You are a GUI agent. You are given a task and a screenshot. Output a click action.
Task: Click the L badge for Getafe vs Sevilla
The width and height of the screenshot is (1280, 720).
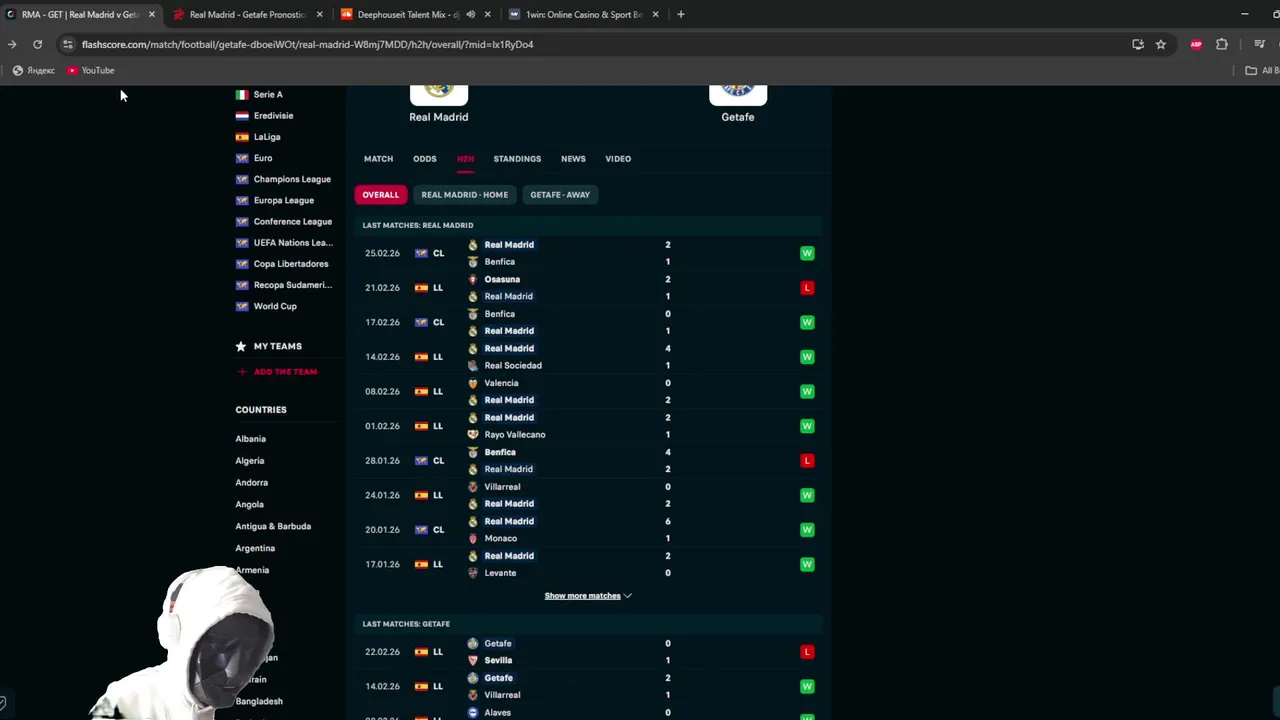coord(807,652)
